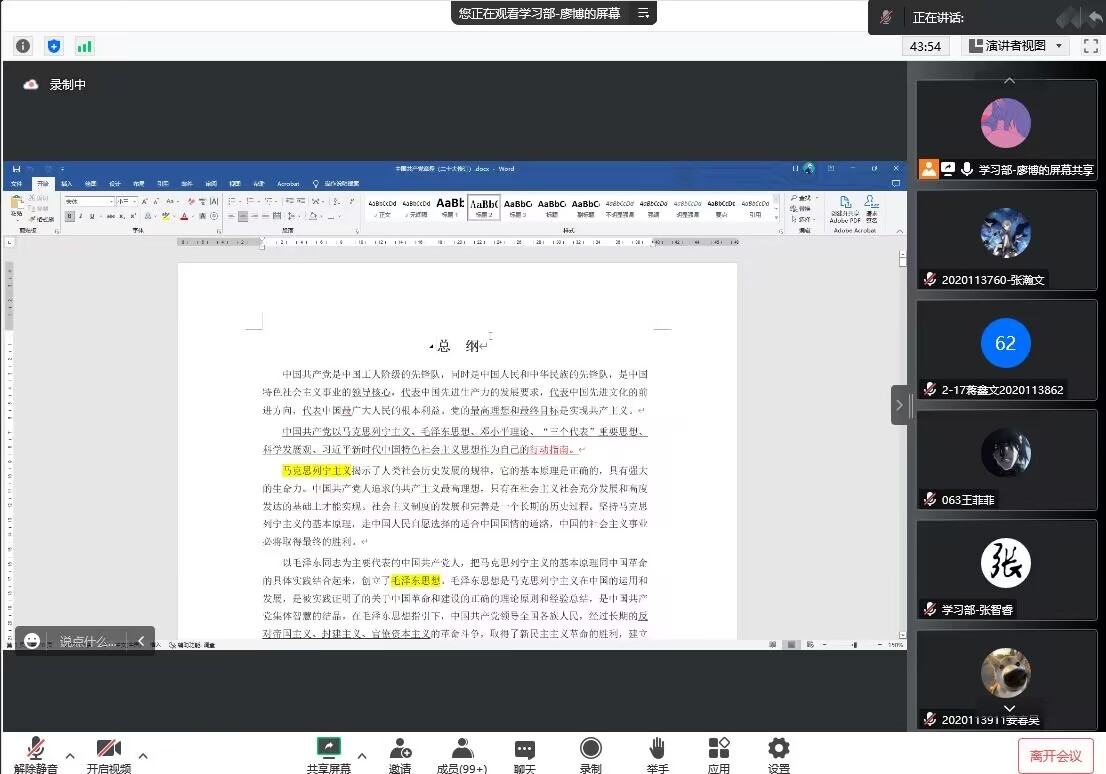
Task: Click the blue security shield icon
Action: pyautogui.click(x=54, y=46)
